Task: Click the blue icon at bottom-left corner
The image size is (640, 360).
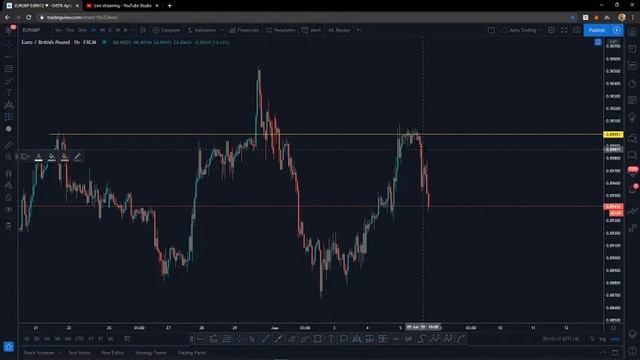Action: pos(9,347)
